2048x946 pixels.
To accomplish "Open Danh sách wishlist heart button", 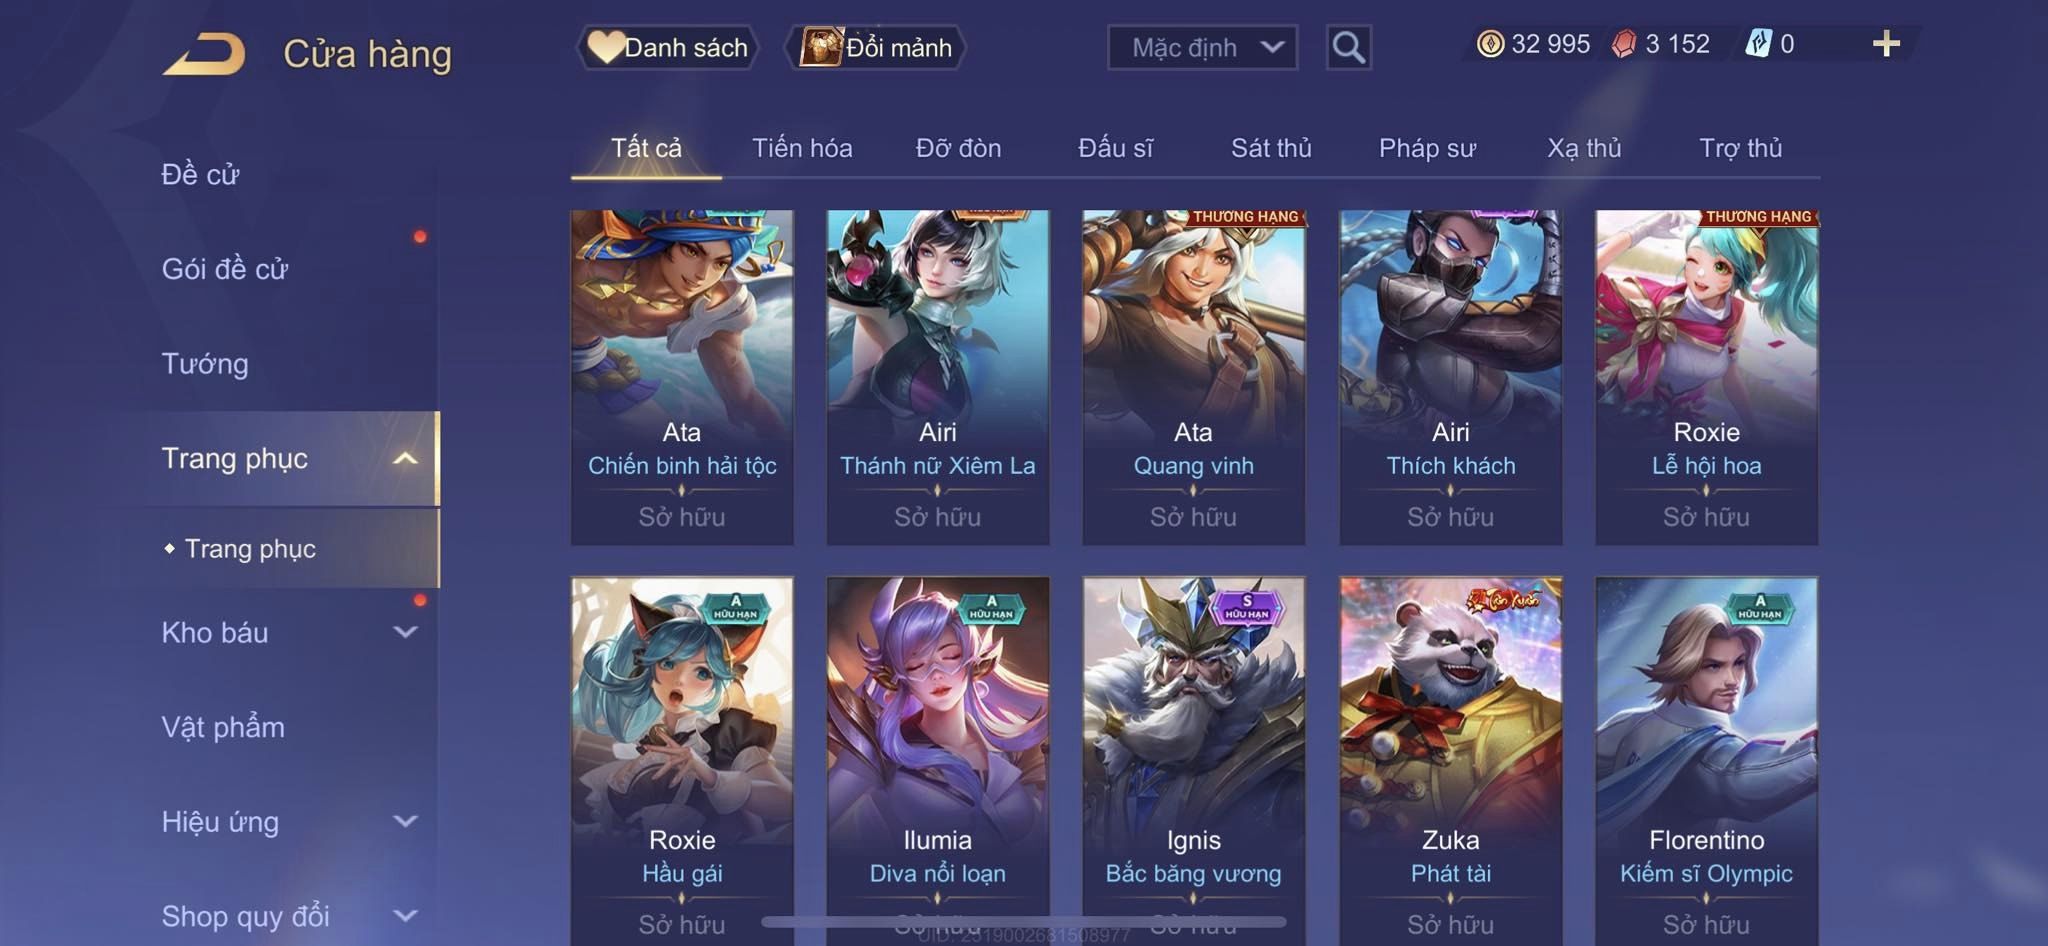I will 667,47.
